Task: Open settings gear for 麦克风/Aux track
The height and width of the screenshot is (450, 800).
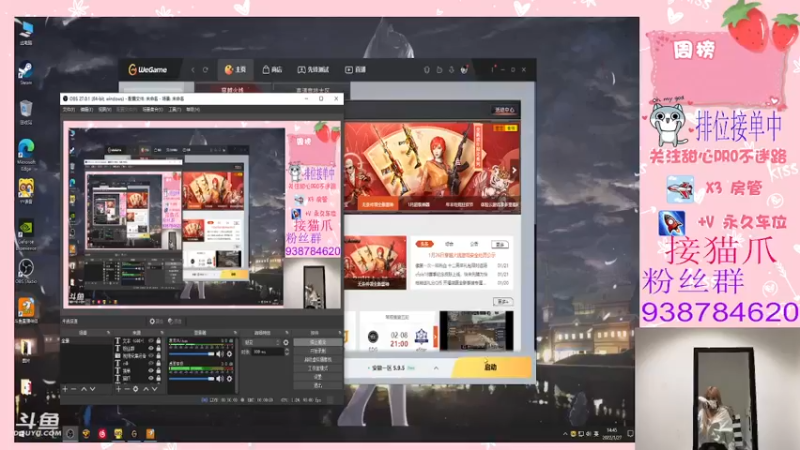Action: tap(230, 354)
